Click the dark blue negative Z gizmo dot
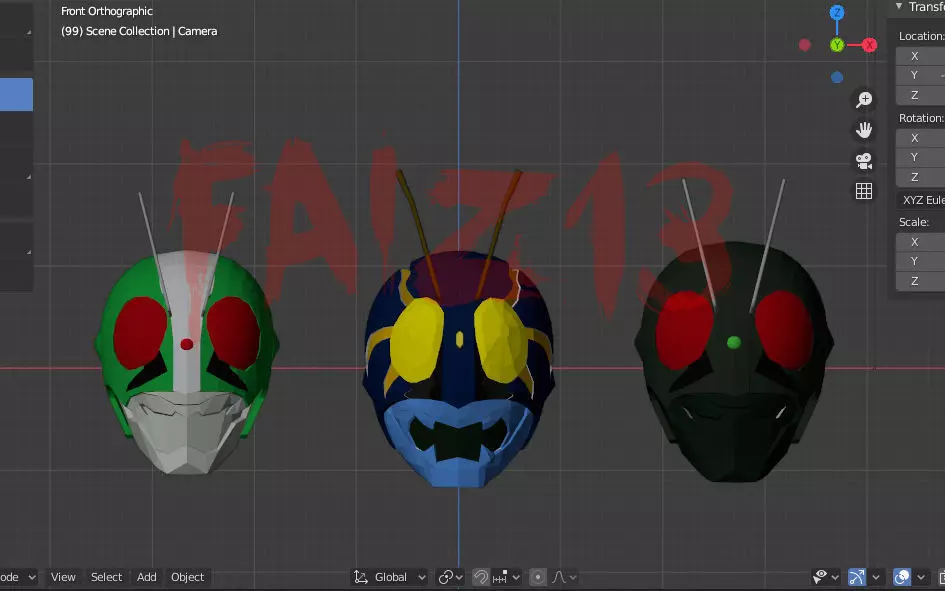Screen dimensions: 945x591 click(837, 77)
